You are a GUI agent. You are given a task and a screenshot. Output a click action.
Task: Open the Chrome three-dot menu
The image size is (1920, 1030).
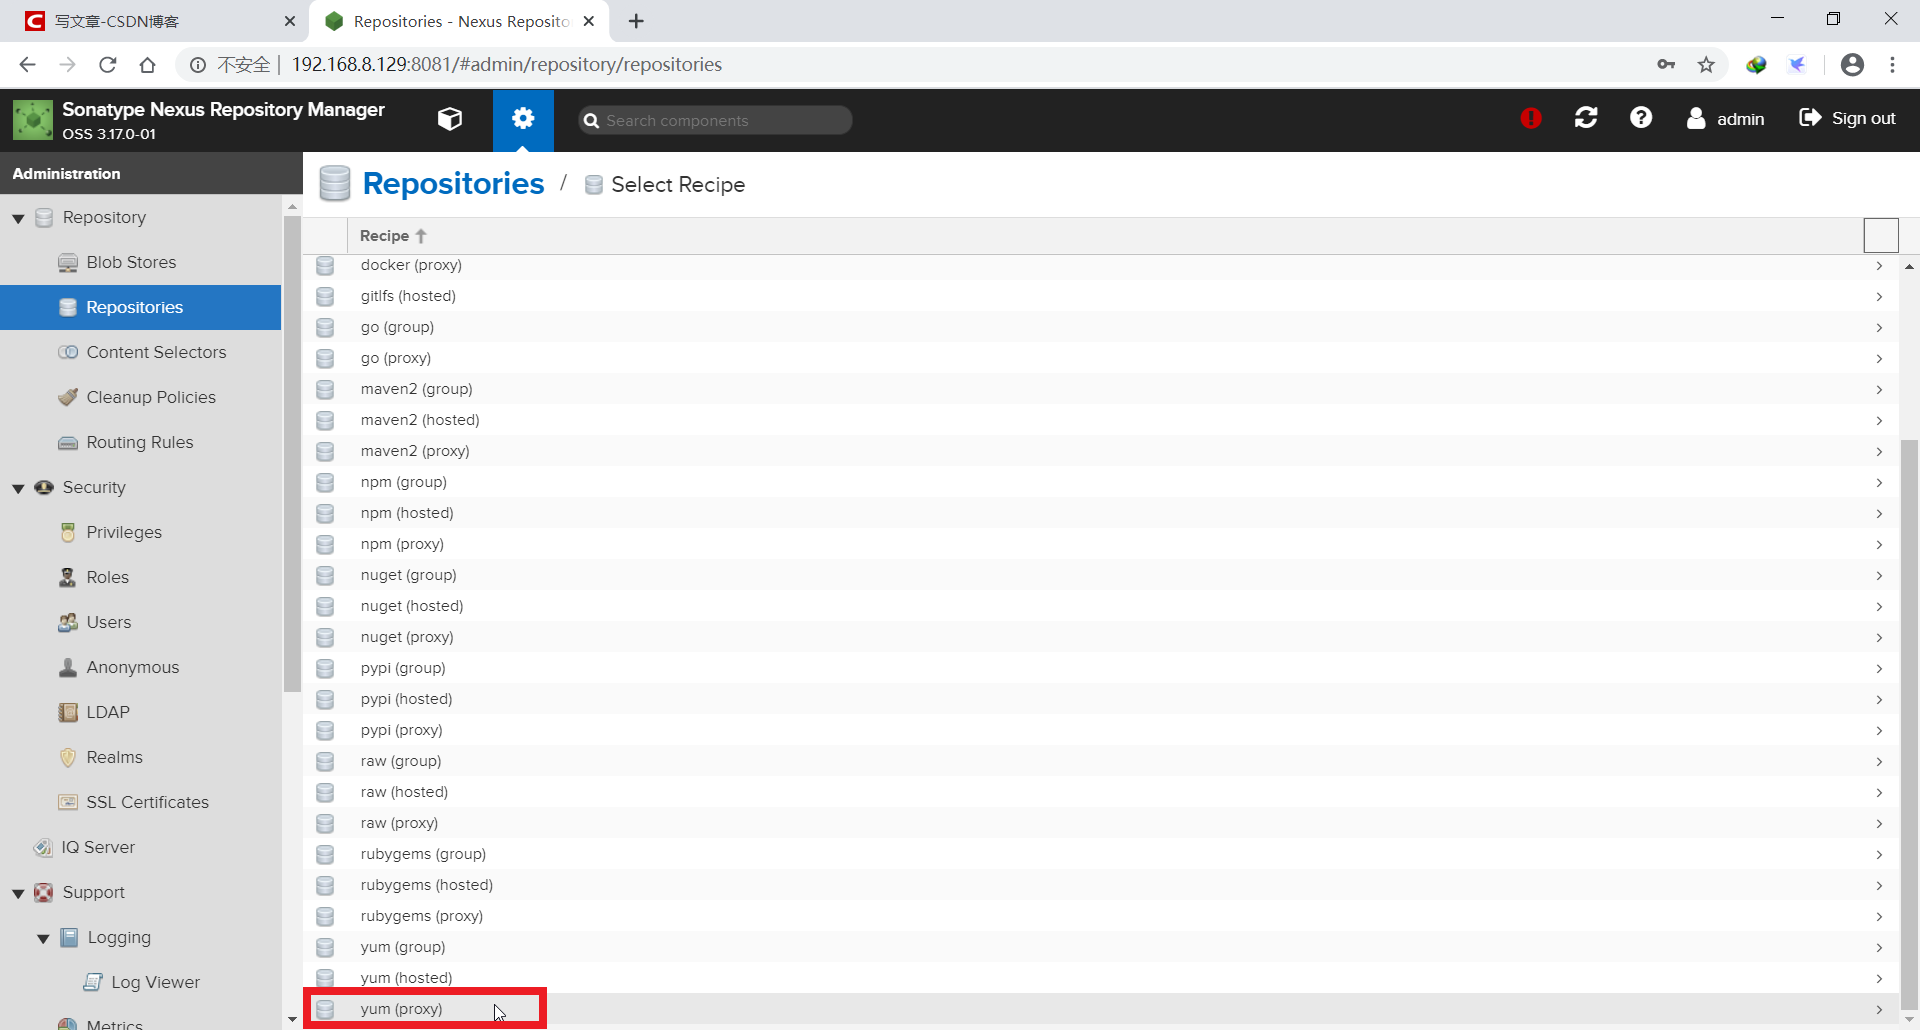1892,65
